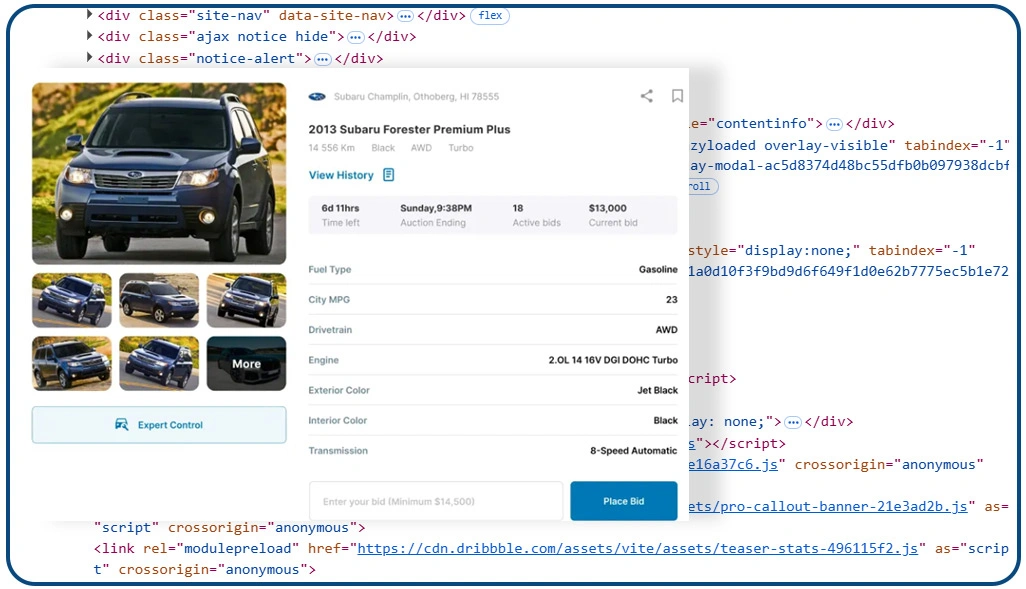Viewport: 1026px width, 589px height.
Task: Select the first thumbnail in the top row
Action: coord(72,300)
